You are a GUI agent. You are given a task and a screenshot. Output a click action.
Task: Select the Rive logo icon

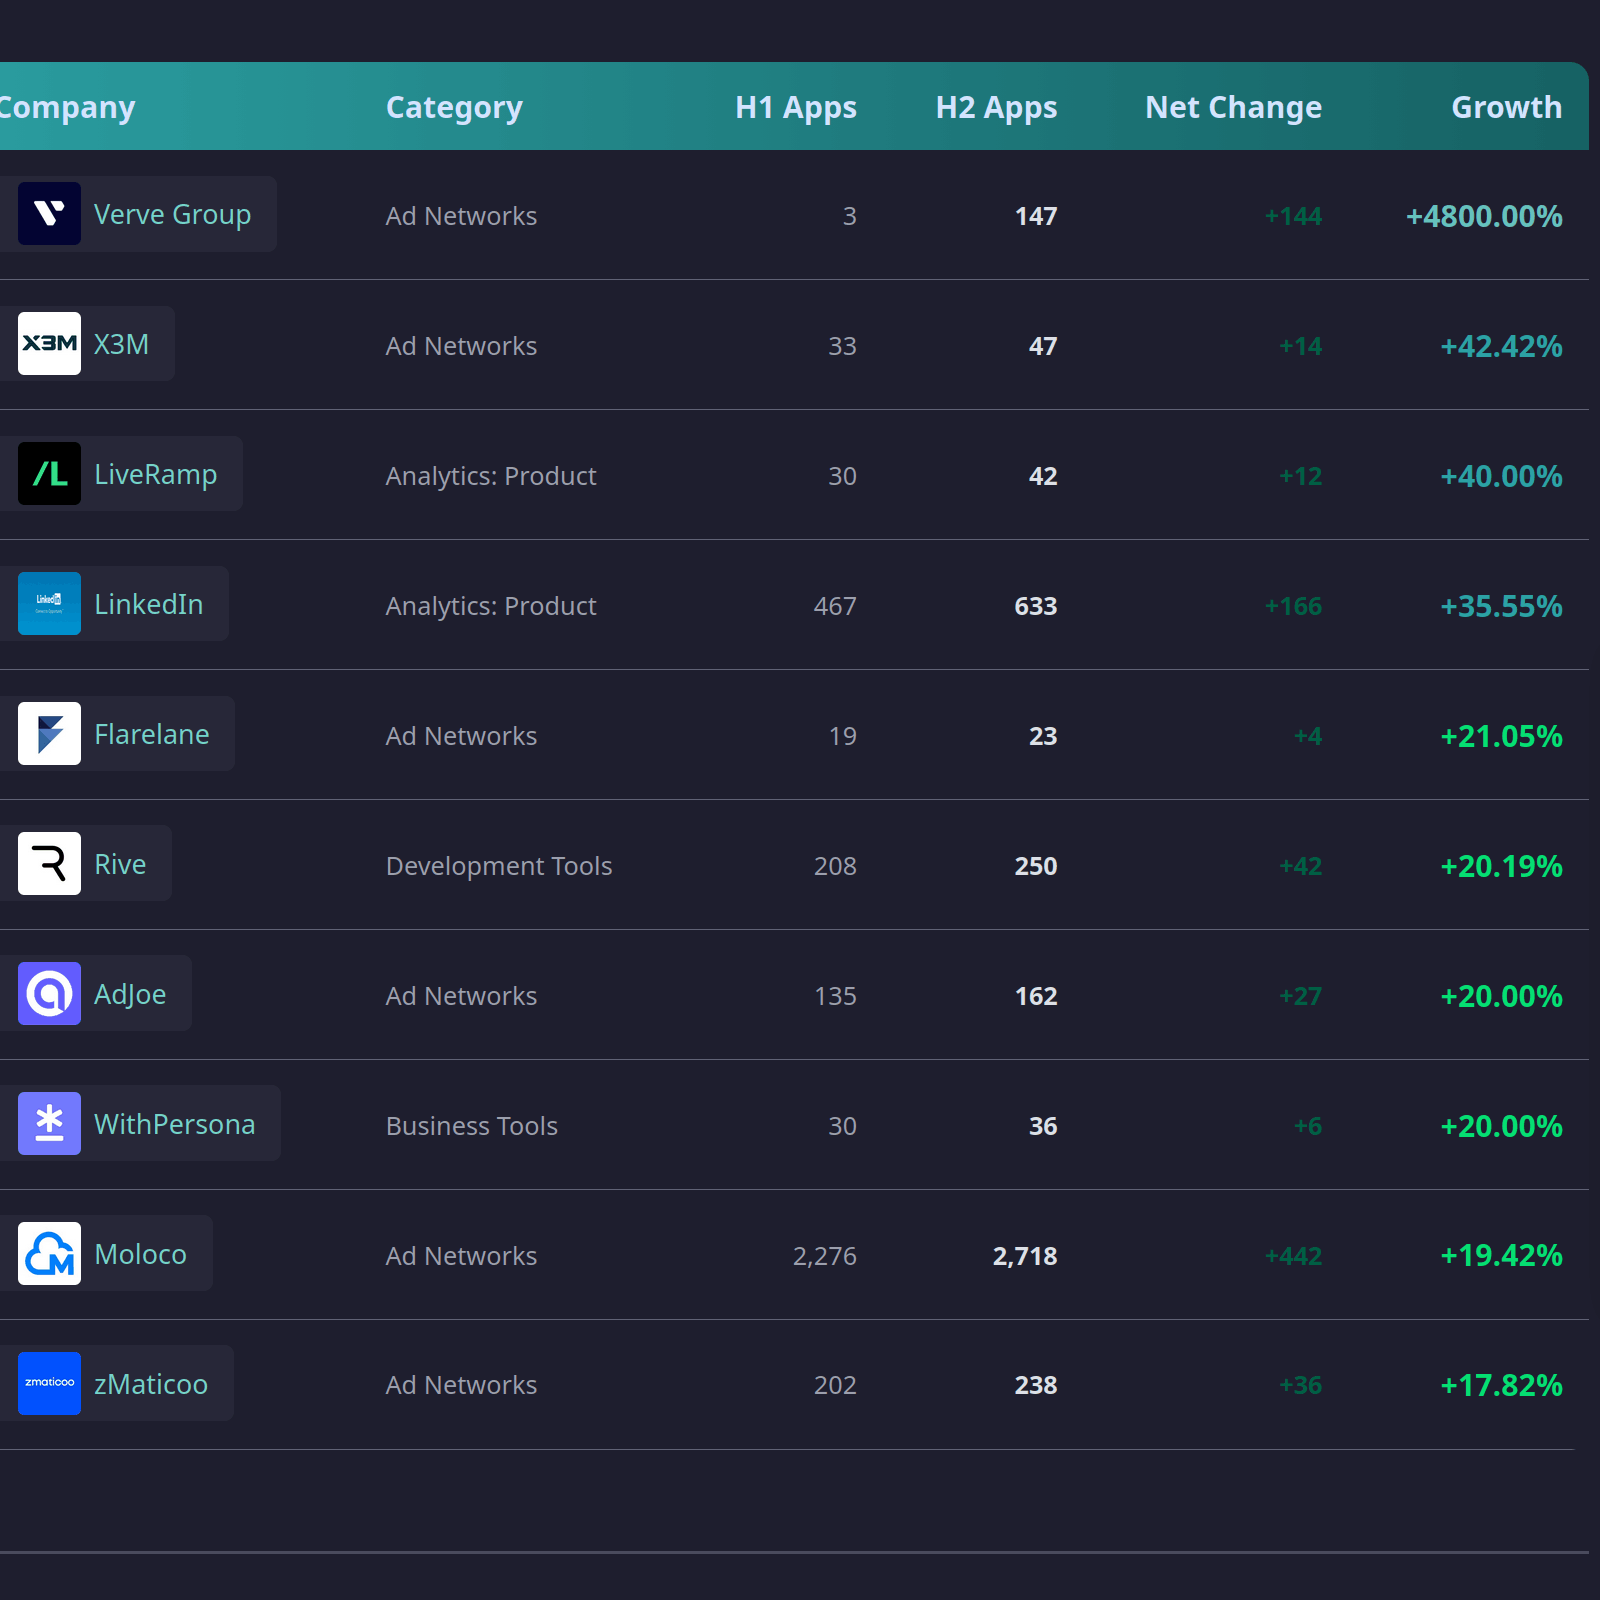(48, 863)
